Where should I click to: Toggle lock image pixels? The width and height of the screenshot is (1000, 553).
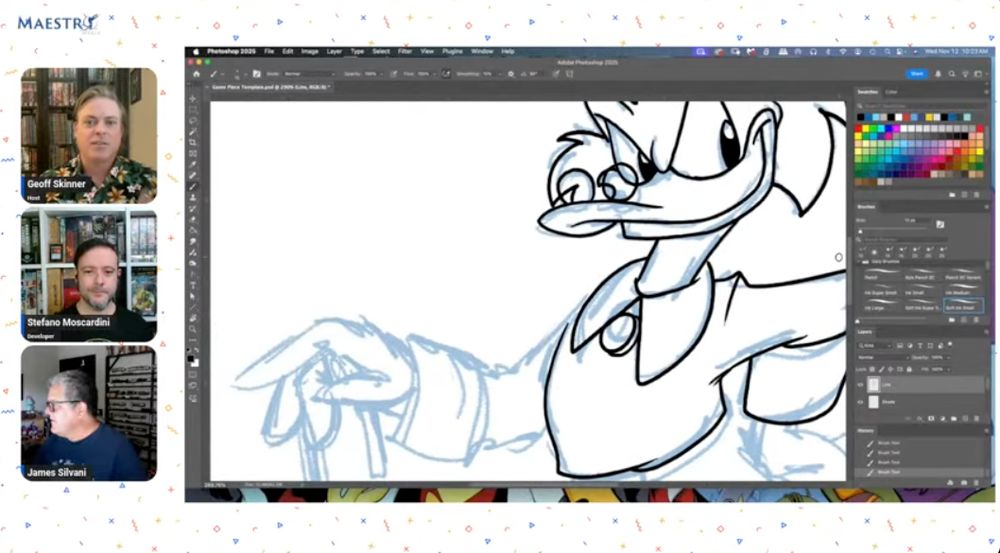882,369
